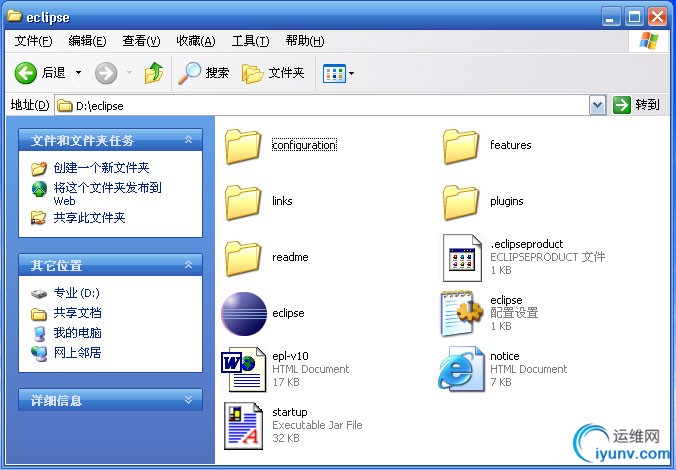The width and height of the screenshot is (676, 470).
Task: Click the D:\eclipse address field
Action: pyautogui.click(x=322, y=106)
